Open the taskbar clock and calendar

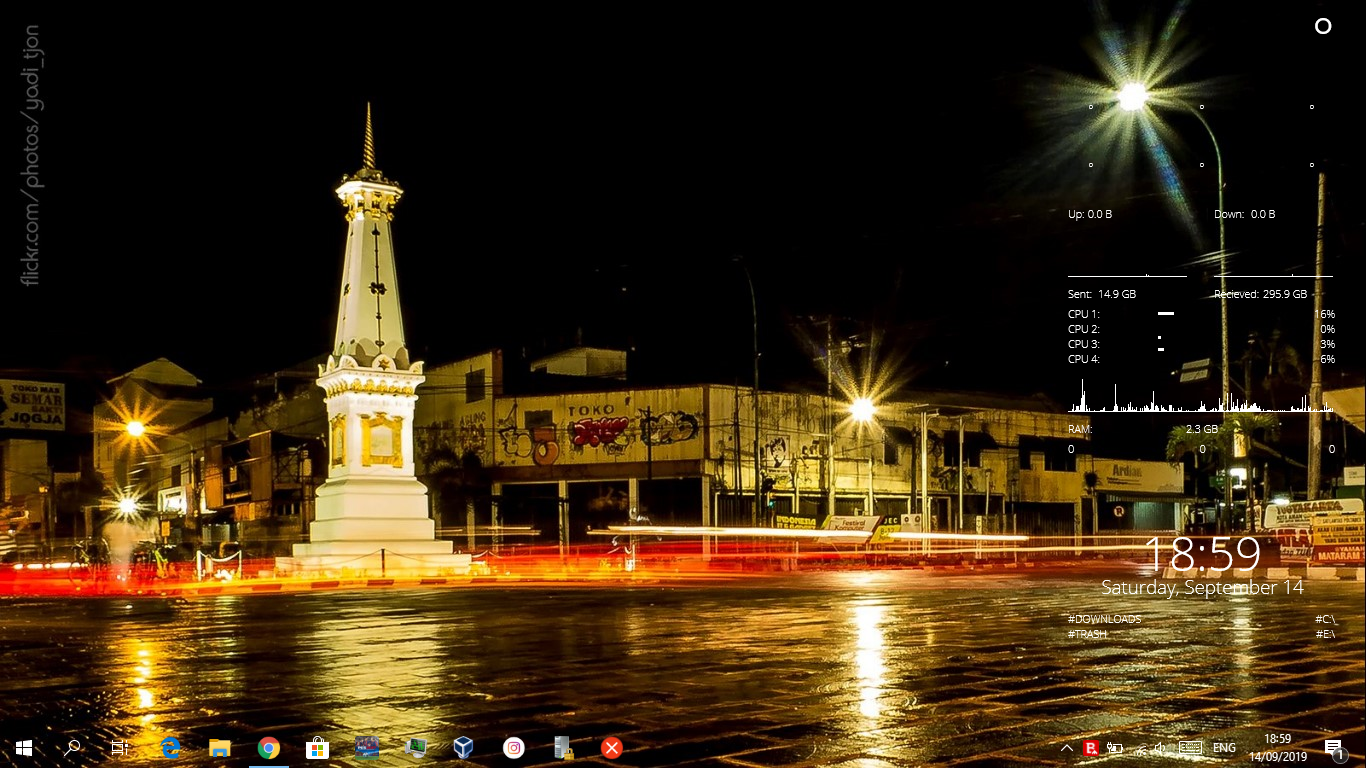click(1277, 747)
